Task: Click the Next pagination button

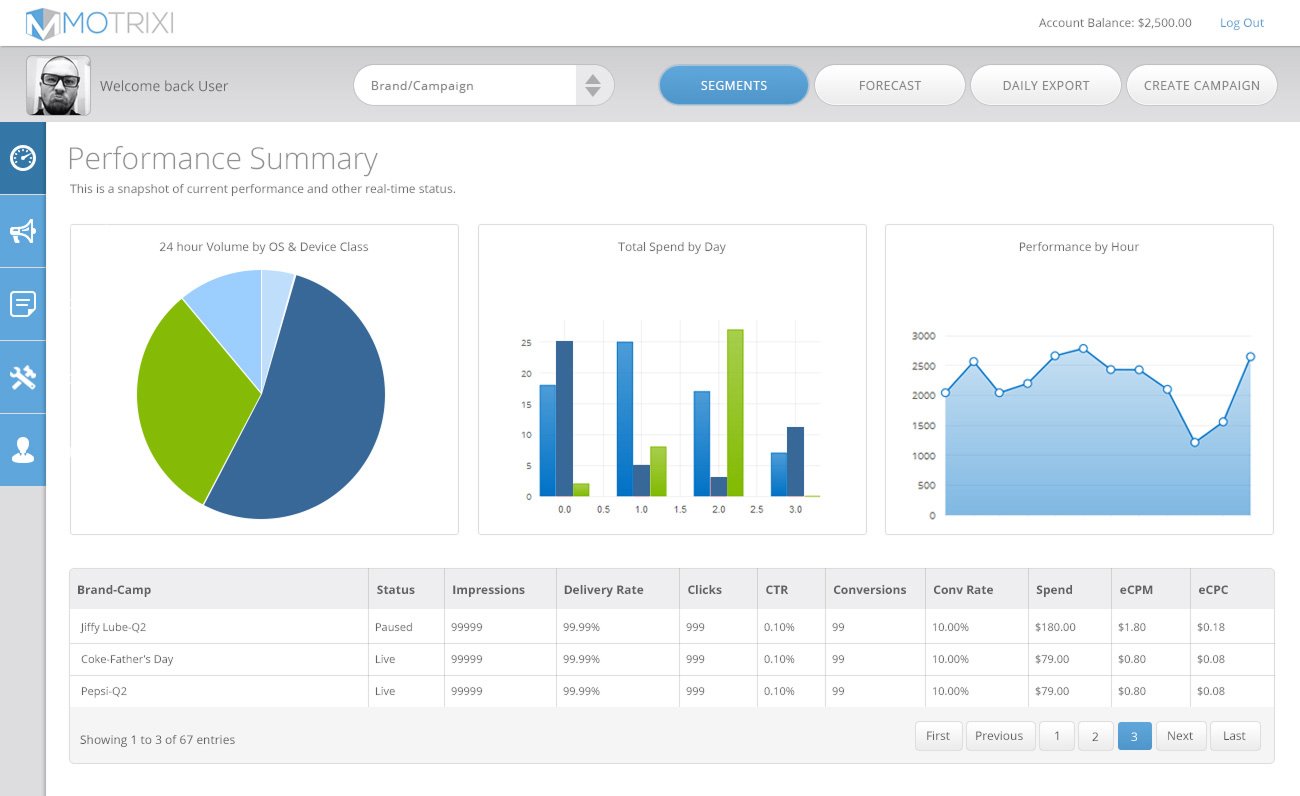Action: click(x=1180, y=736)
